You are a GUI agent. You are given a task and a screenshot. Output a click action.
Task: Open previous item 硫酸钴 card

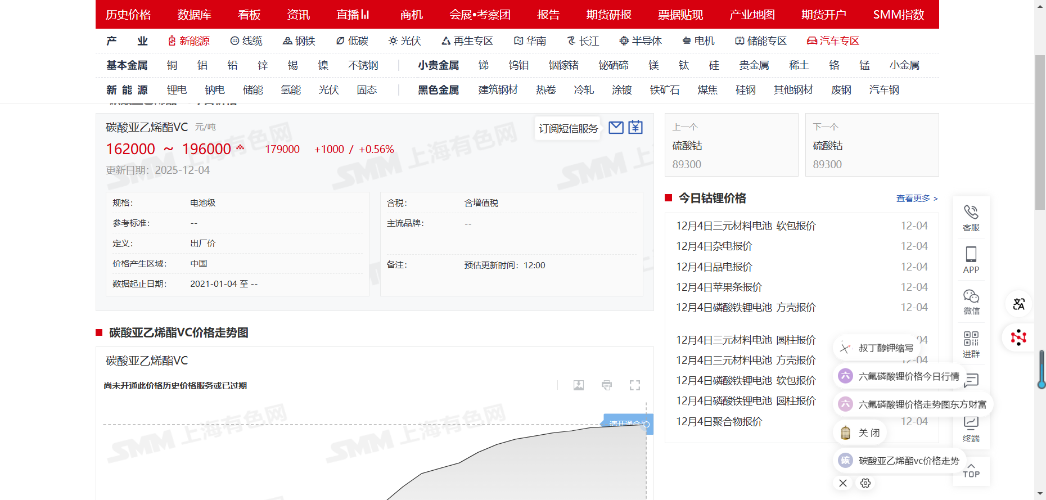pos(732,145)
